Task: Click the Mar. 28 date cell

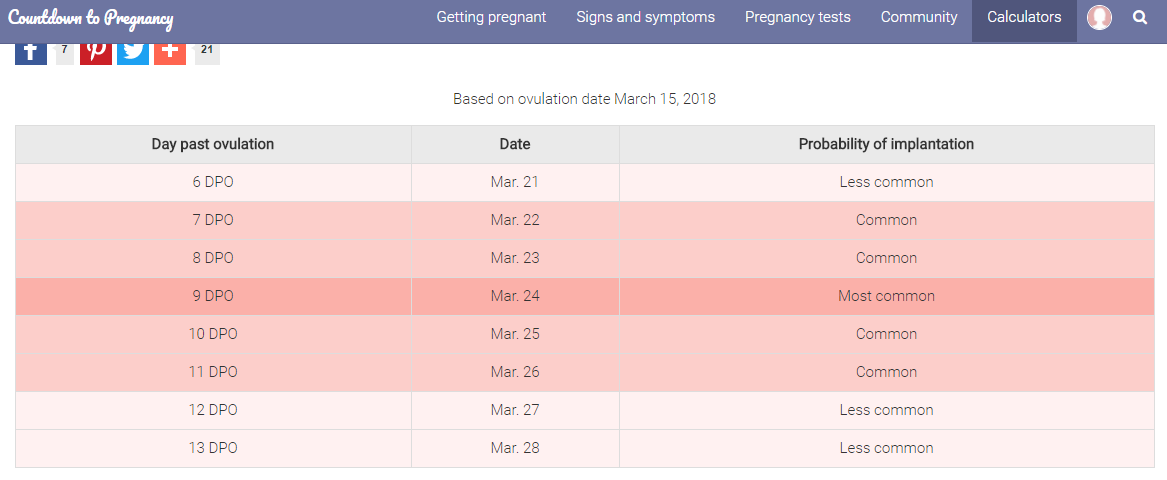Action: click(515, 448)
